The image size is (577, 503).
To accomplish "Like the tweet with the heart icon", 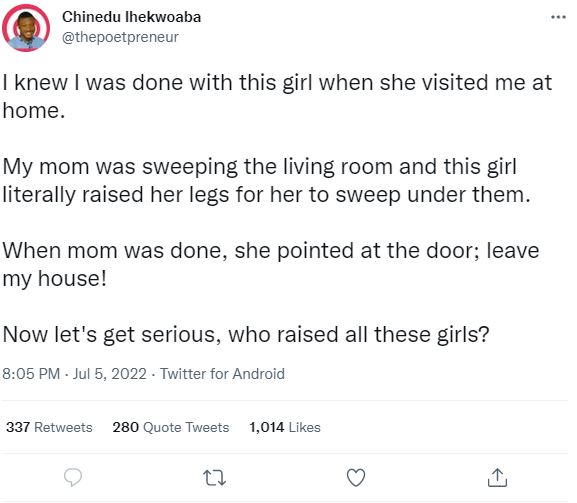I will coord(356,478).
